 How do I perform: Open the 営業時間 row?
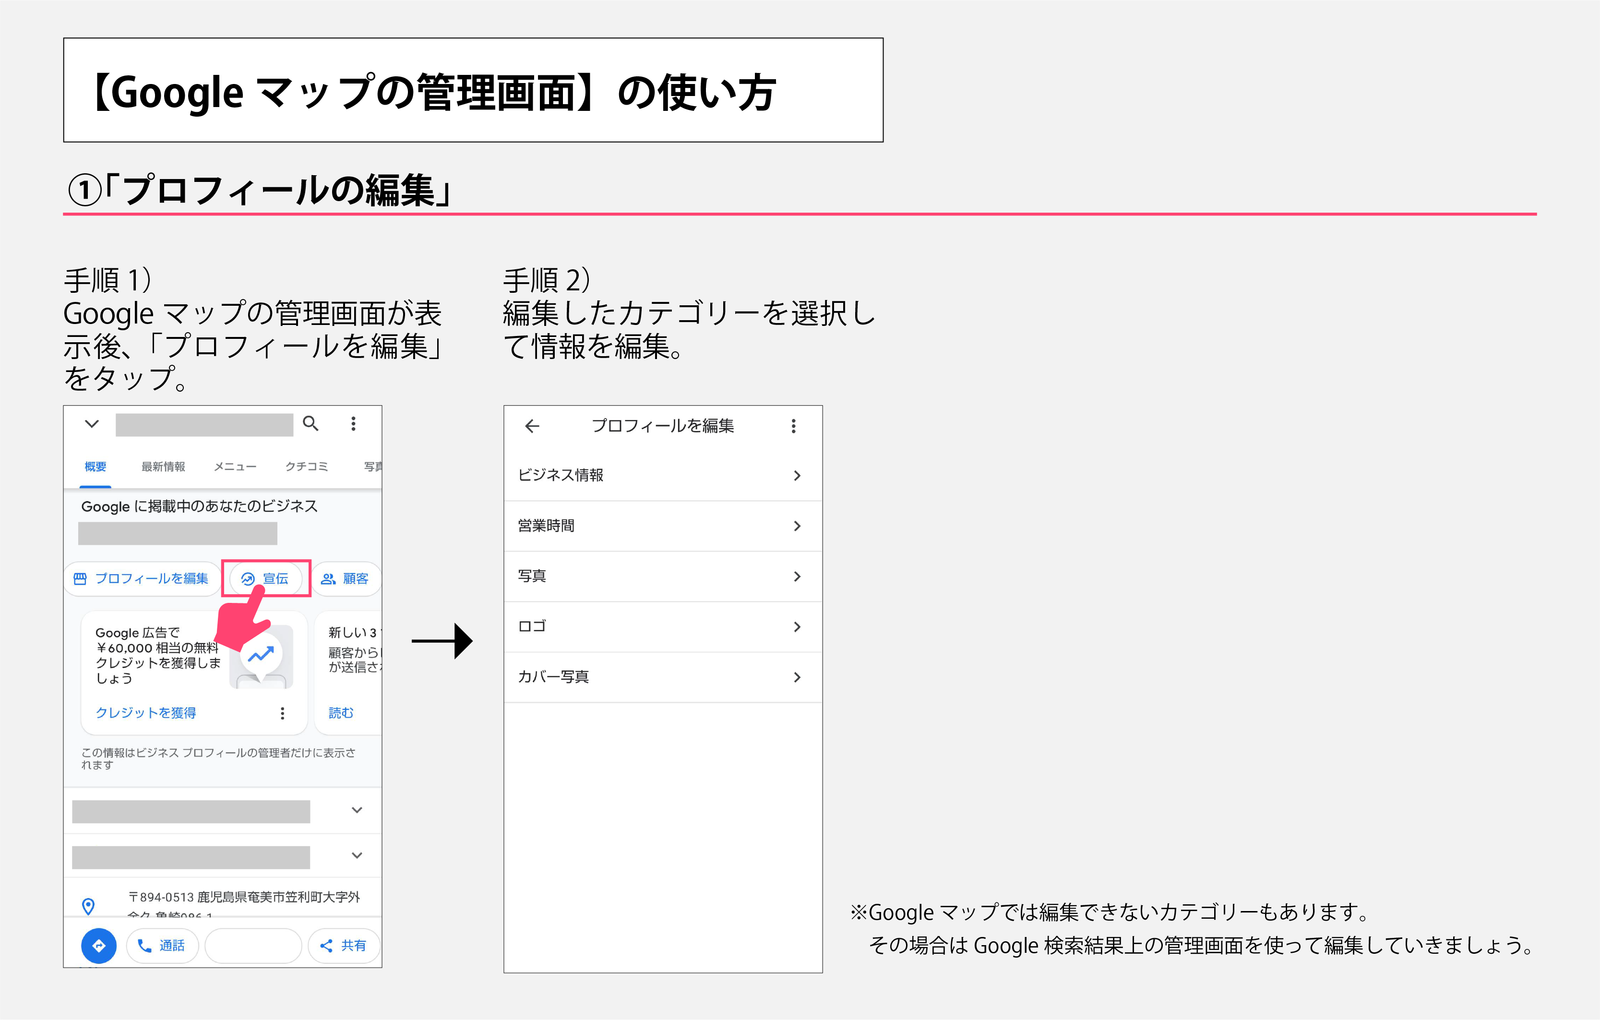(x=663, y=526)
